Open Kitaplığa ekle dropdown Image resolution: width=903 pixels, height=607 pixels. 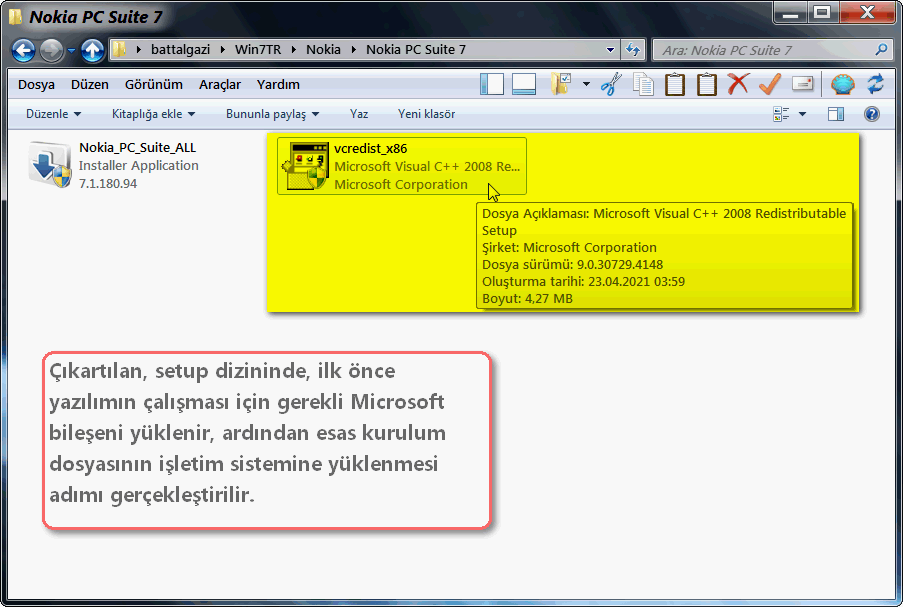tap(153, 114)
